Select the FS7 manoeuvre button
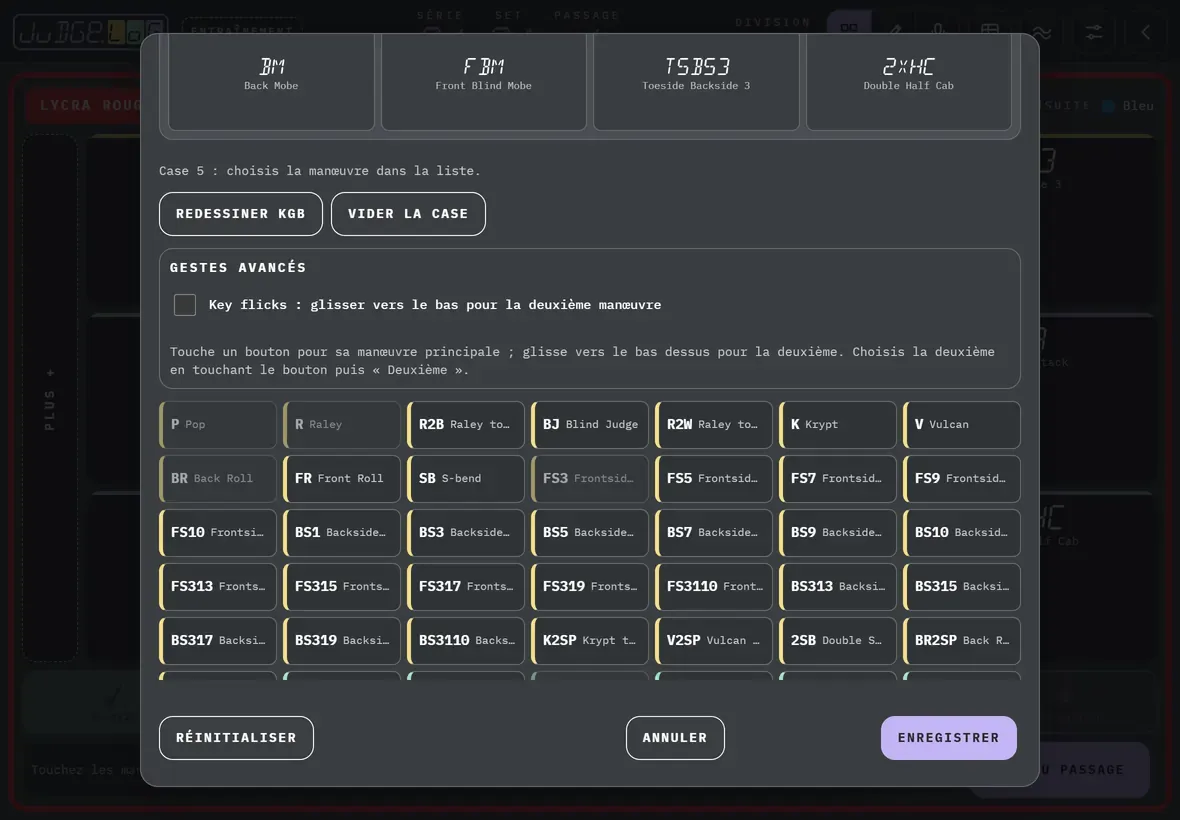The width and height of the screenshot is (1180, 820). click(x=838, y=478)
